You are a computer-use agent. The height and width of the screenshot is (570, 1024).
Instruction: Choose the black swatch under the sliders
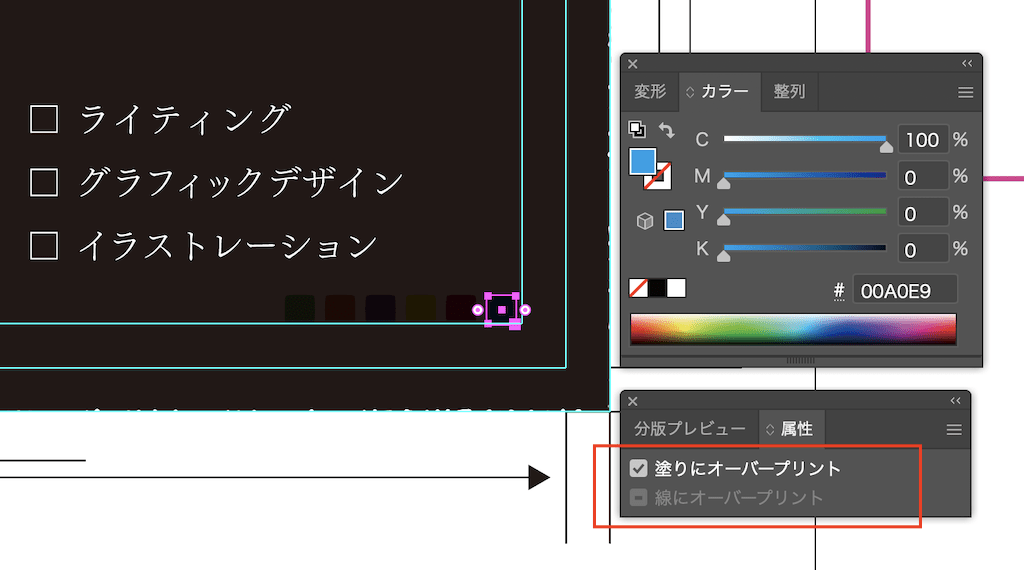tap(657, 288)
